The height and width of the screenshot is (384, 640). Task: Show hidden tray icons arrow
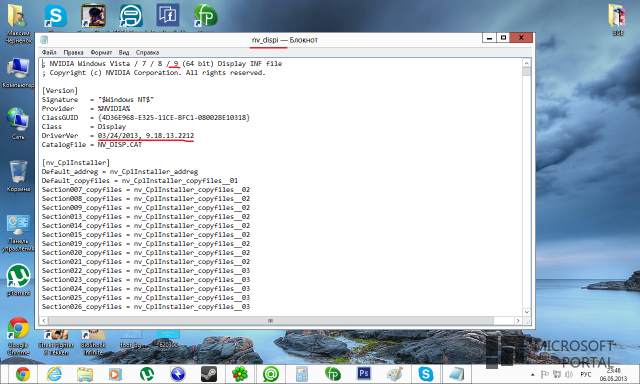533,375
